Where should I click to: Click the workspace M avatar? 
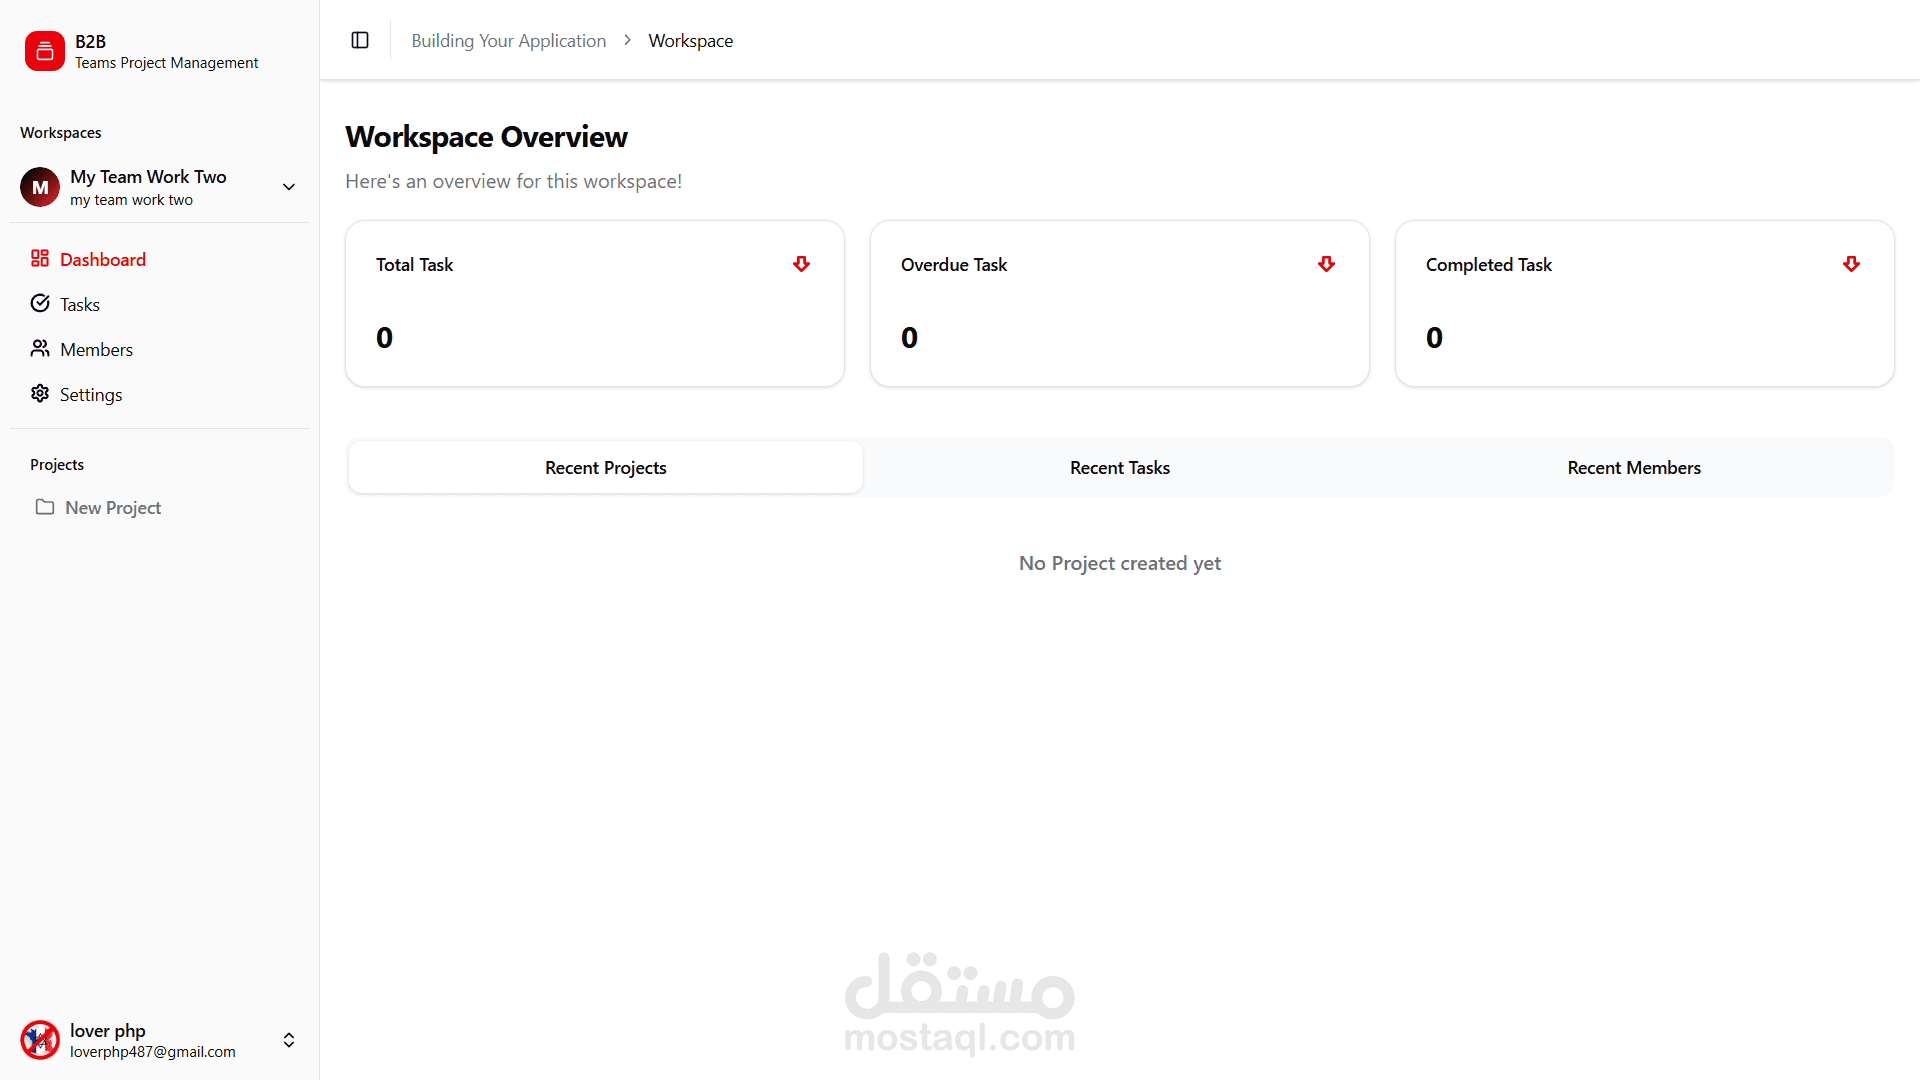point(40,187)
